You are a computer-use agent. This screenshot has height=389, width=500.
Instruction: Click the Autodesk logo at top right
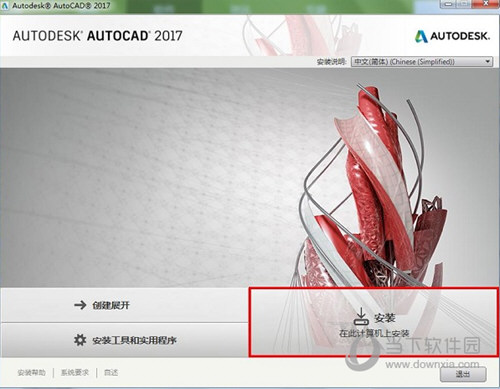[452, 36]
